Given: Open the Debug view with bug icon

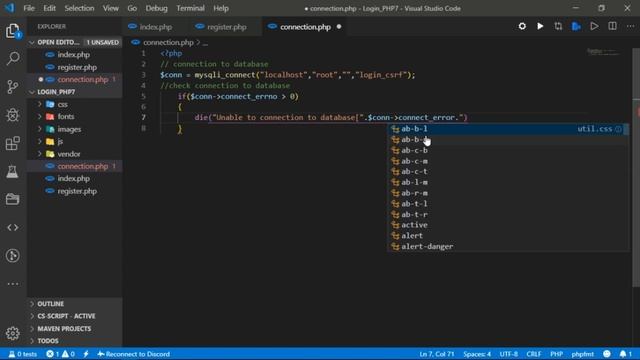Looking at the screenshot, I should click(13, 115).
